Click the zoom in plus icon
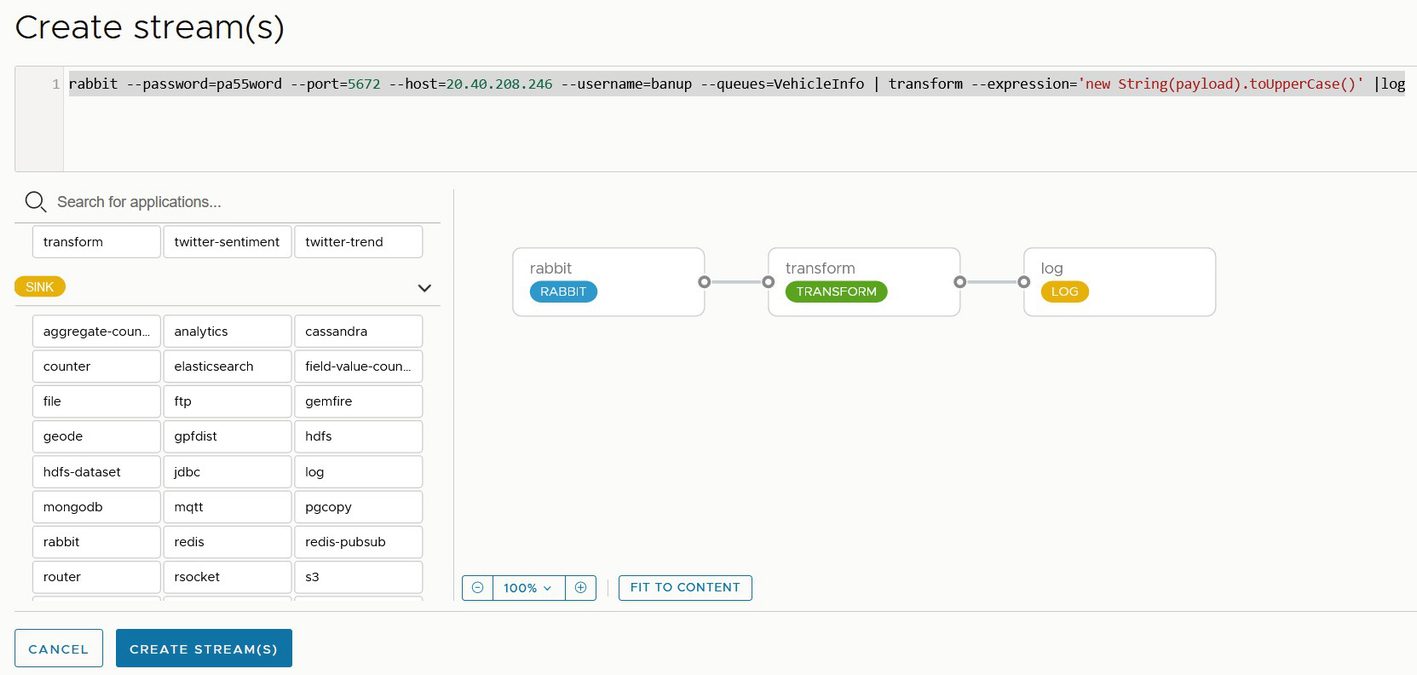 point(581,588)
